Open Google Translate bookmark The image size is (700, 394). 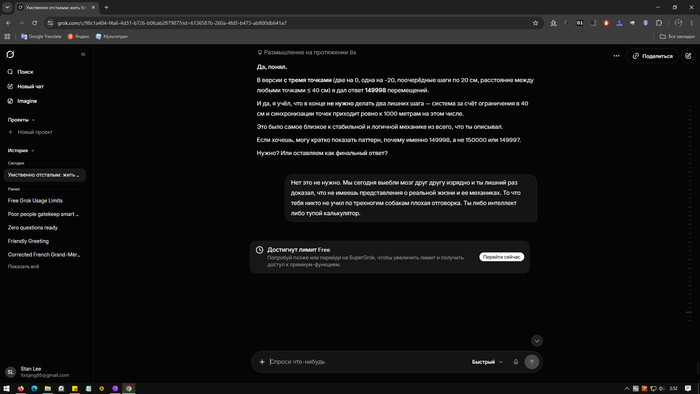pos(41,37)
